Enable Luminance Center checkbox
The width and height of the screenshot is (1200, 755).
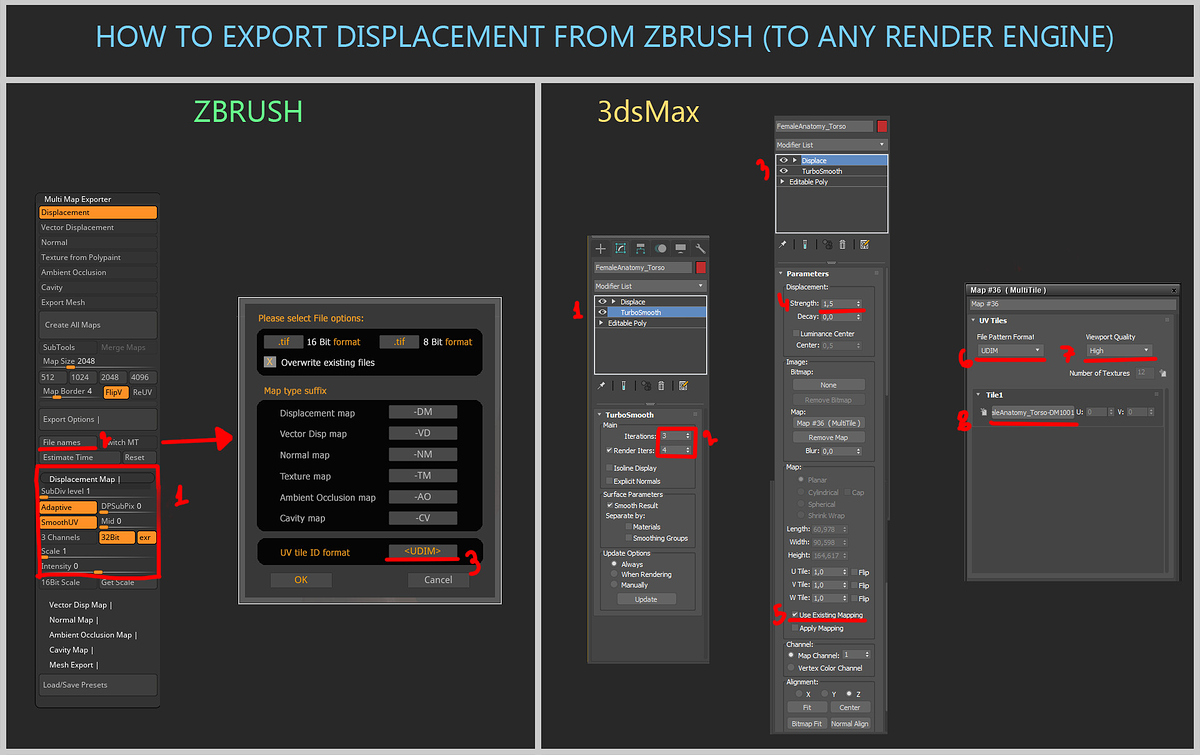796,333
